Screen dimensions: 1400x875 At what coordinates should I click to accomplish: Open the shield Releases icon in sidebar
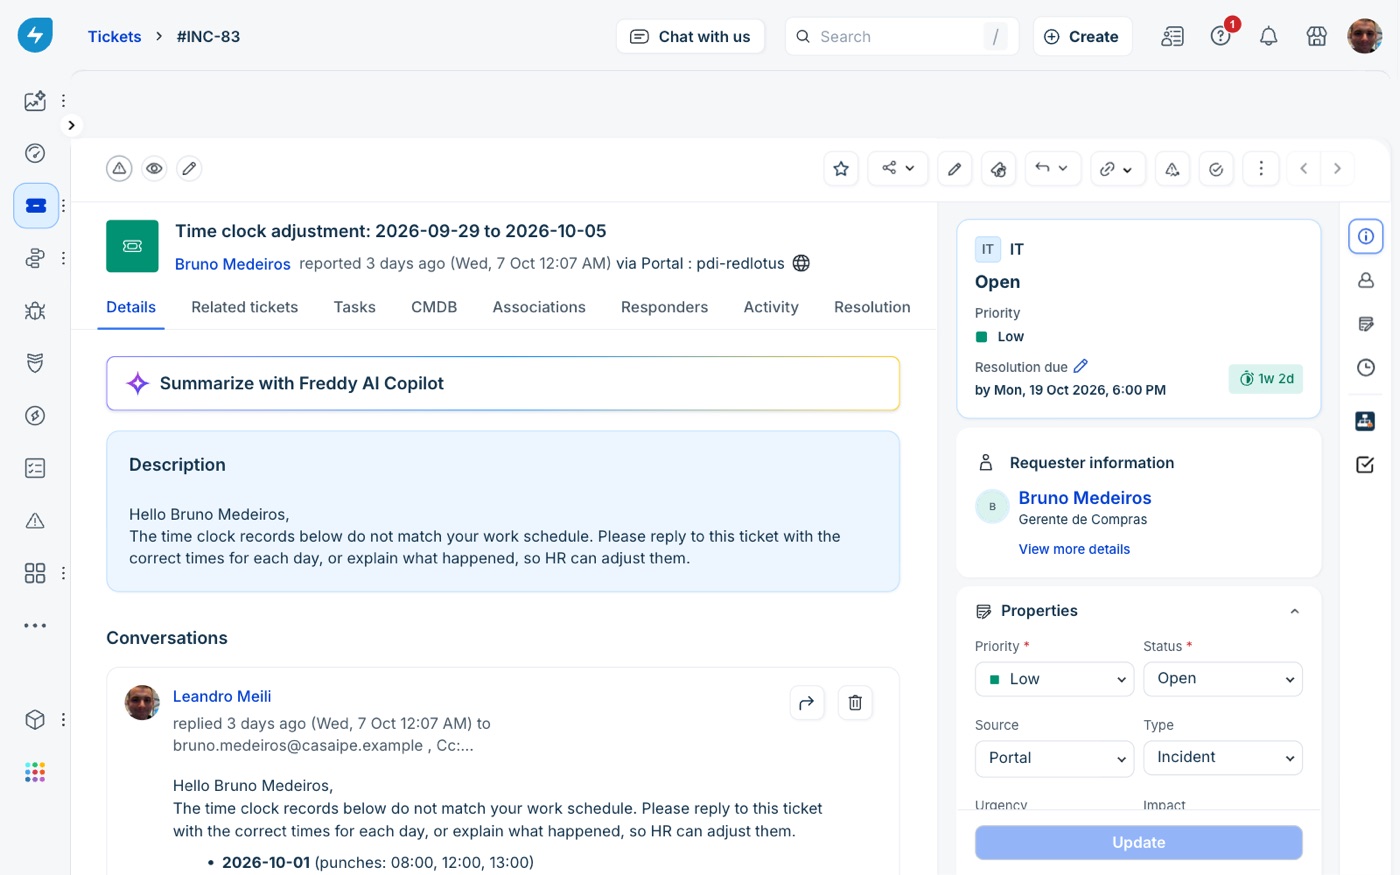click(x=35, y=363)
